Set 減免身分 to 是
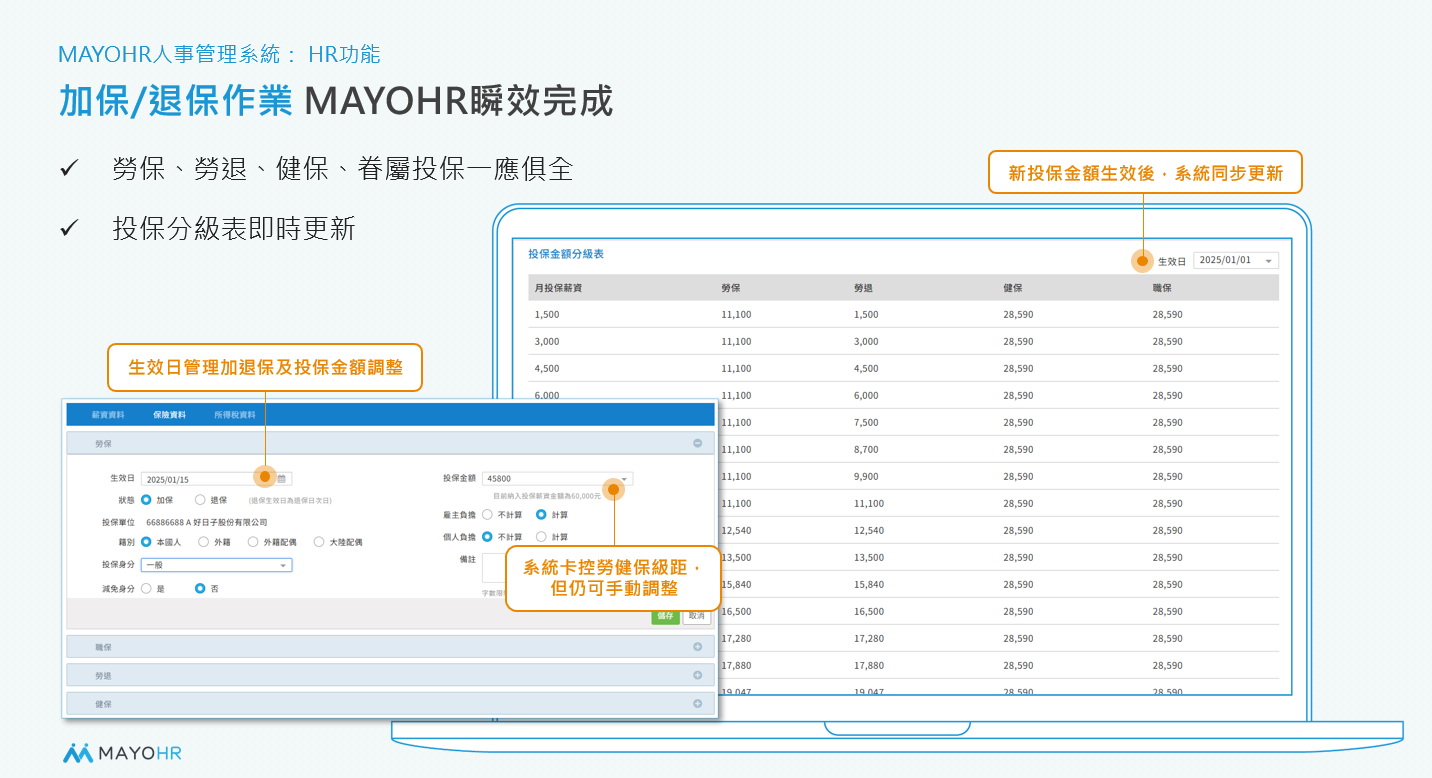Screen dimensions: 1432x778 click(146, 589)
